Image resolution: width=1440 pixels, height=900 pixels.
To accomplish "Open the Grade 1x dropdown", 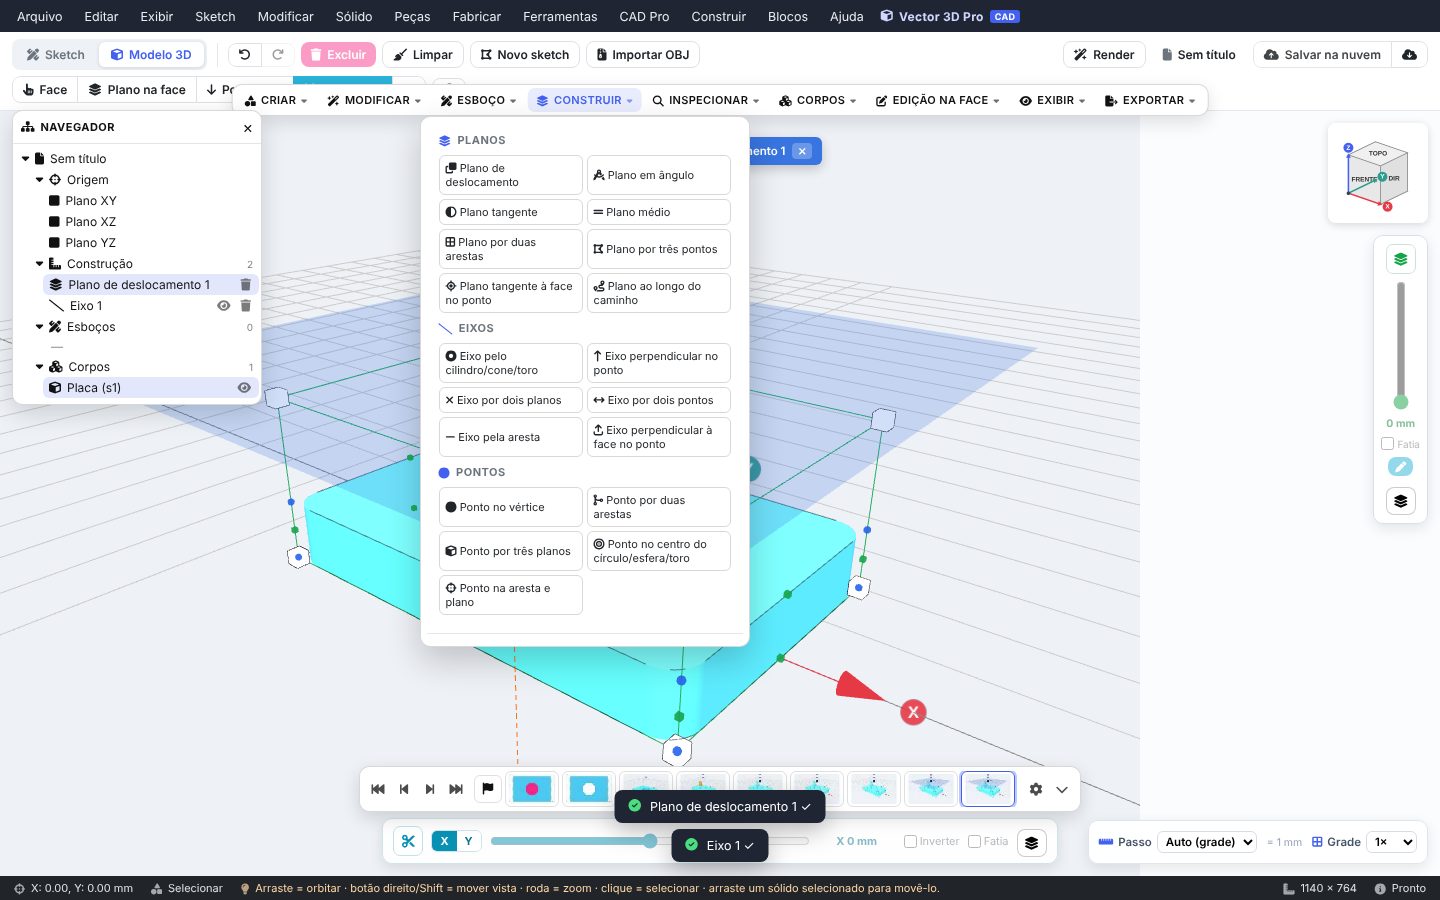I will [x=1393, y=842].
